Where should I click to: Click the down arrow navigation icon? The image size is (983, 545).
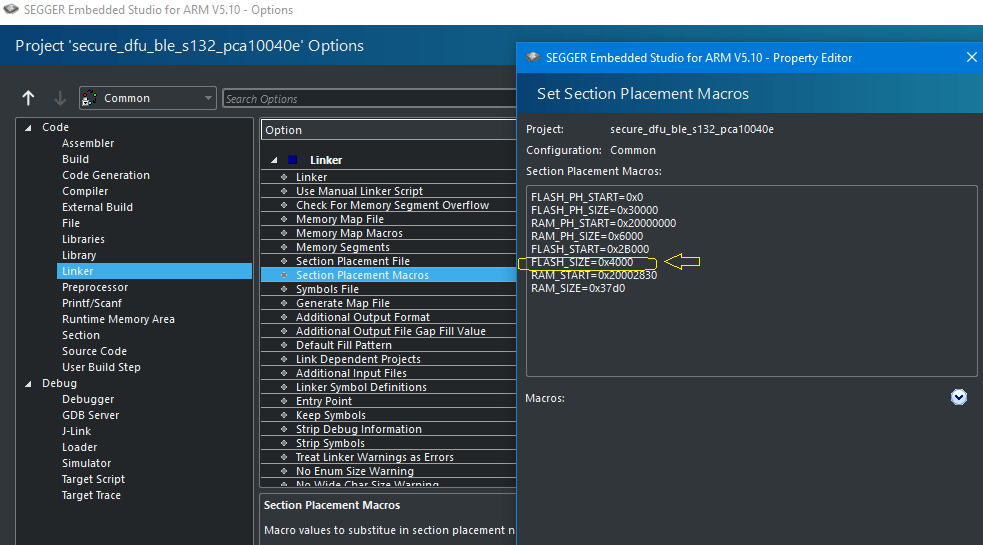[59, 98]
